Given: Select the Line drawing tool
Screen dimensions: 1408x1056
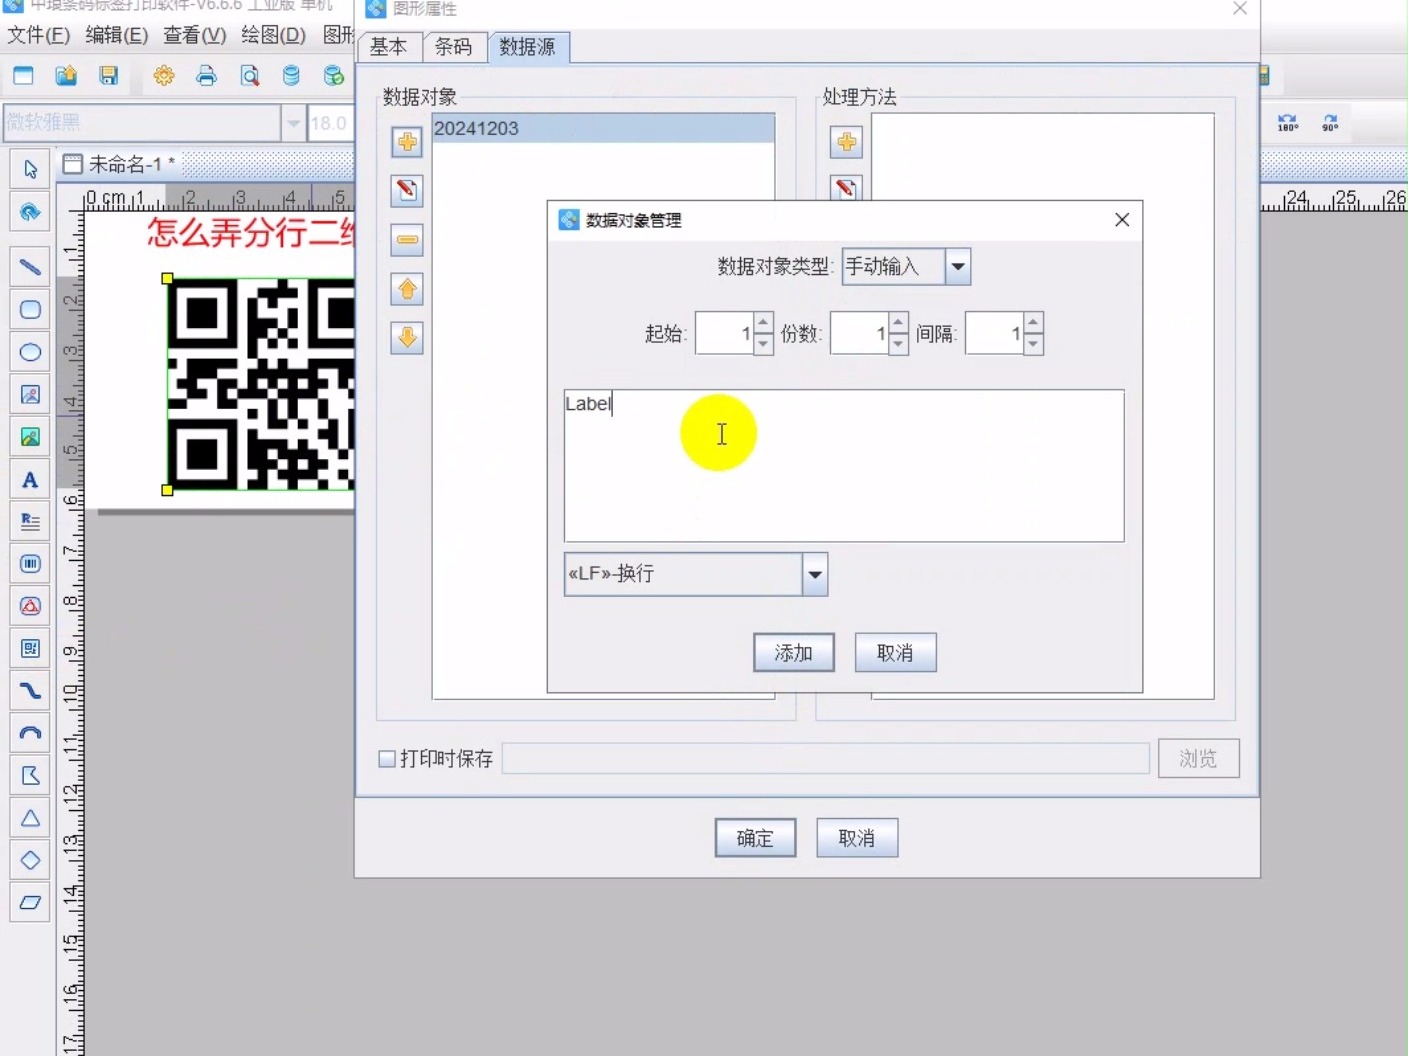Looking at the screenshot, I should tap(30, 267).
